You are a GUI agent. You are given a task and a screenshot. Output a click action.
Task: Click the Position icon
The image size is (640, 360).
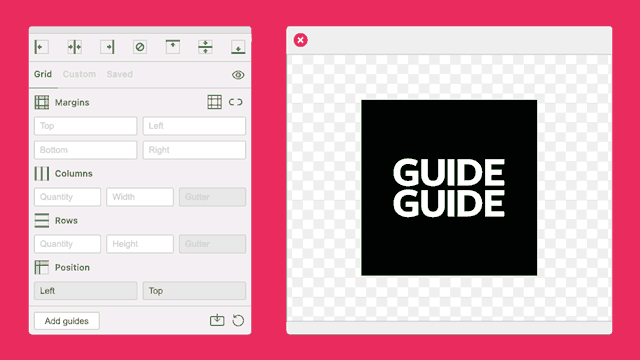(x=42, y=267)
